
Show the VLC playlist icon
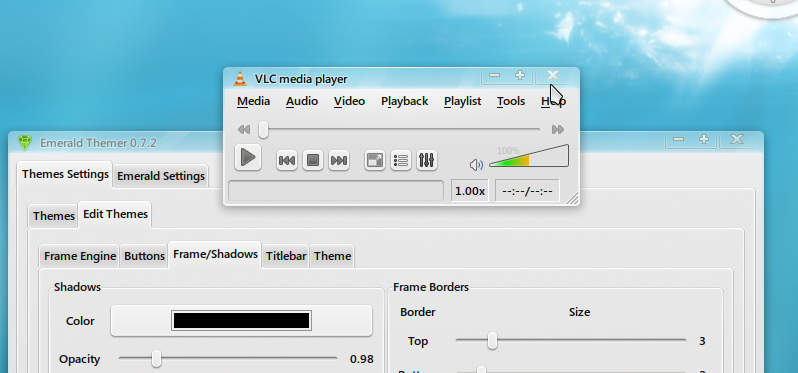point(401,161)
